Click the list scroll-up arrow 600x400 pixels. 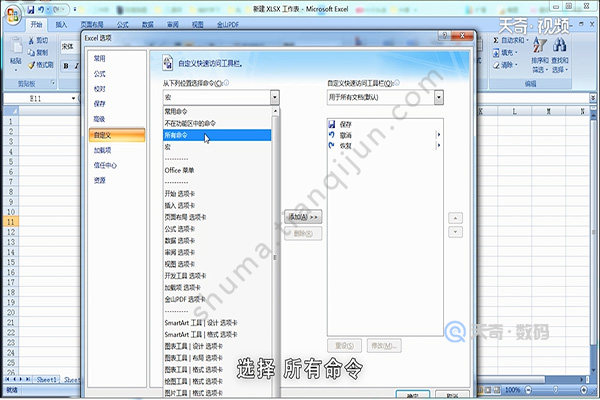tap(275, 111)
